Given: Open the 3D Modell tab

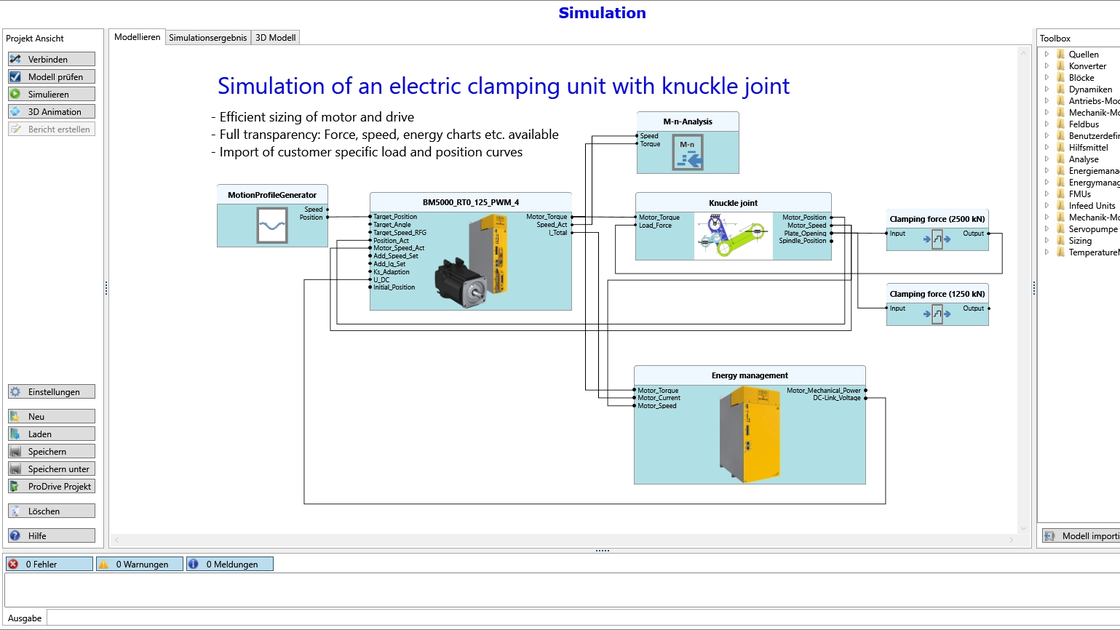Looking at the screenshot, I should 276,38.
